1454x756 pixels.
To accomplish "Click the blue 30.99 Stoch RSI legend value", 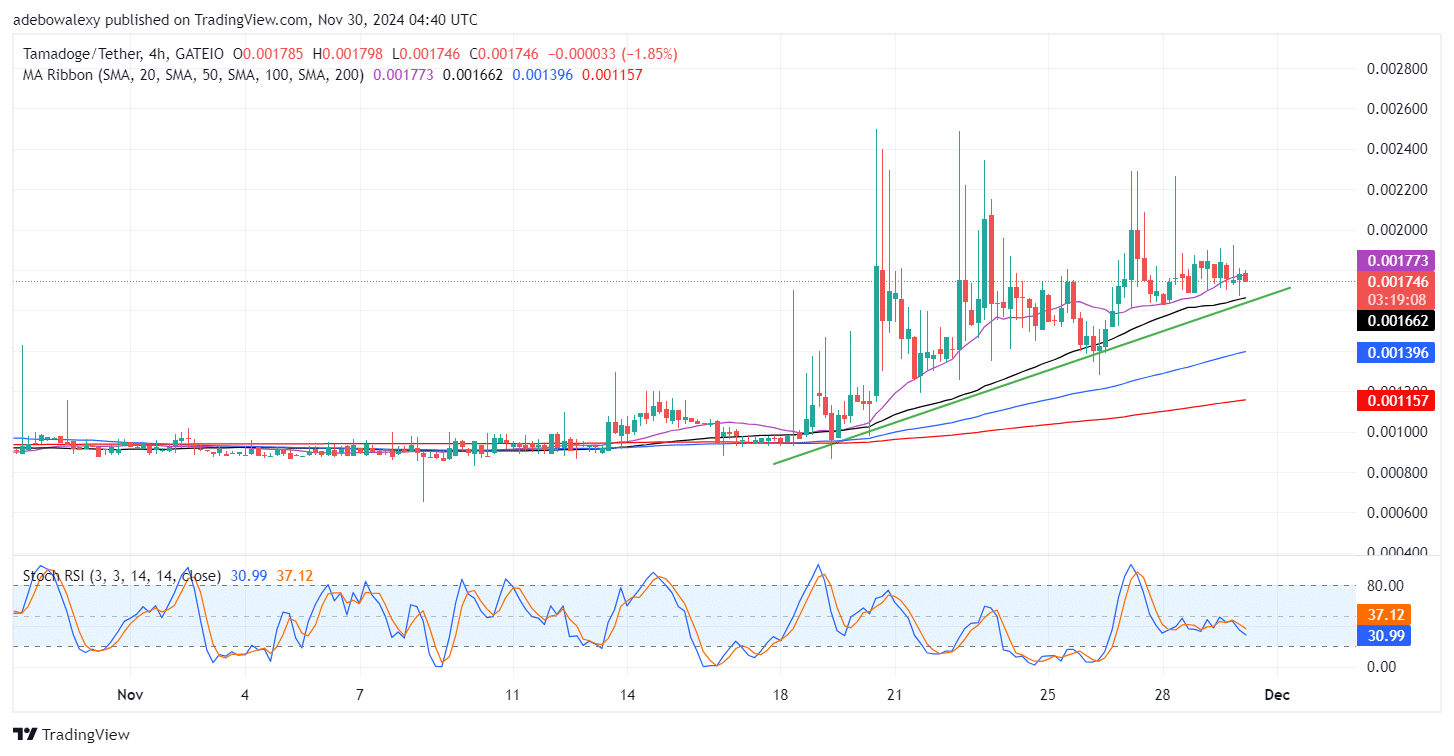I will coord(248,576).
